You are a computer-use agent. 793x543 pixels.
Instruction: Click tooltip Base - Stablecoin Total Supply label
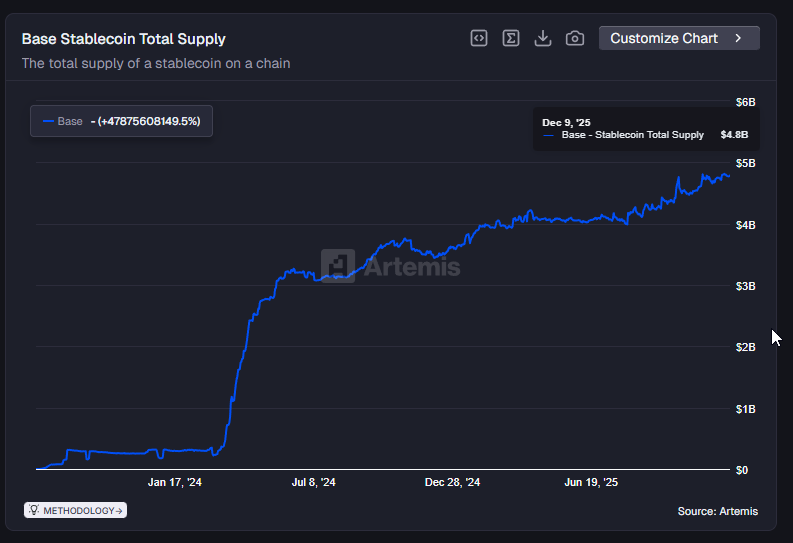633,135
